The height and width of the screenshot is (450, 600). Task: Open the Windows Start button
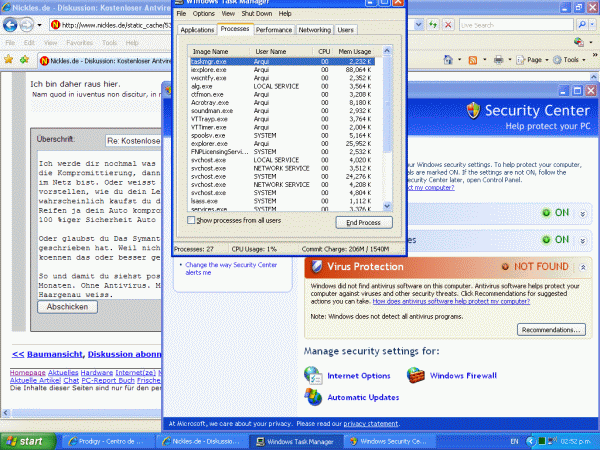pyautogui.click(x=28, y=441)
